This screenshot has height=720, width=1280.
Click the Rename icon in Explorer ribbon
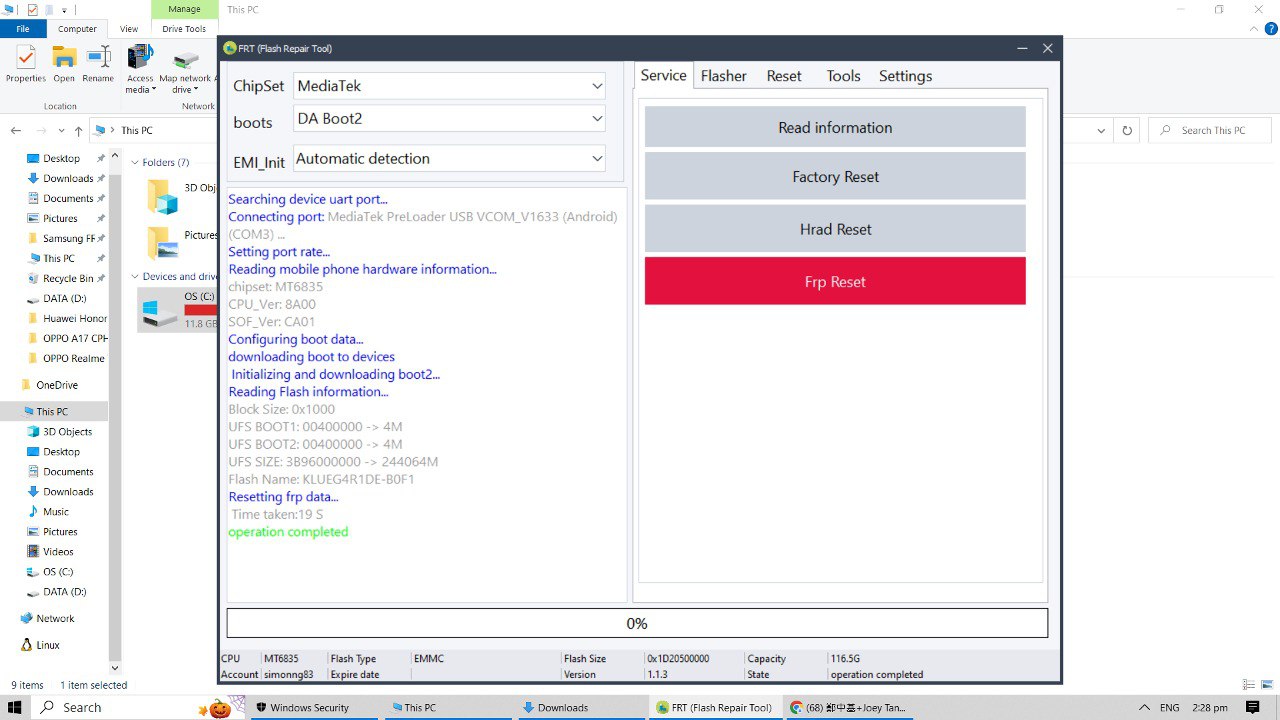[x=98, y=65]
